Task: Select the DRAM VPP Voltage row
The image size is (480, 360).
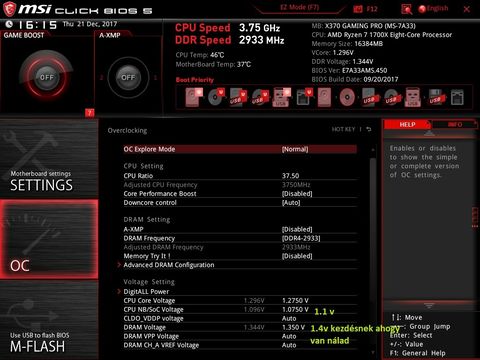Action: pos(240,336)
